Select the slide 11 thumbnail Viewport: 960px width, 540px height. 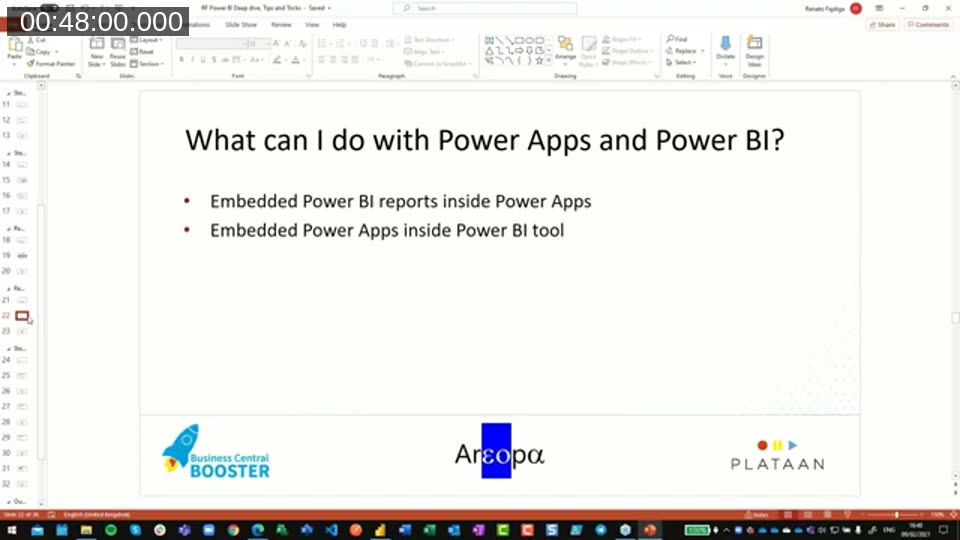click(21, 105)
